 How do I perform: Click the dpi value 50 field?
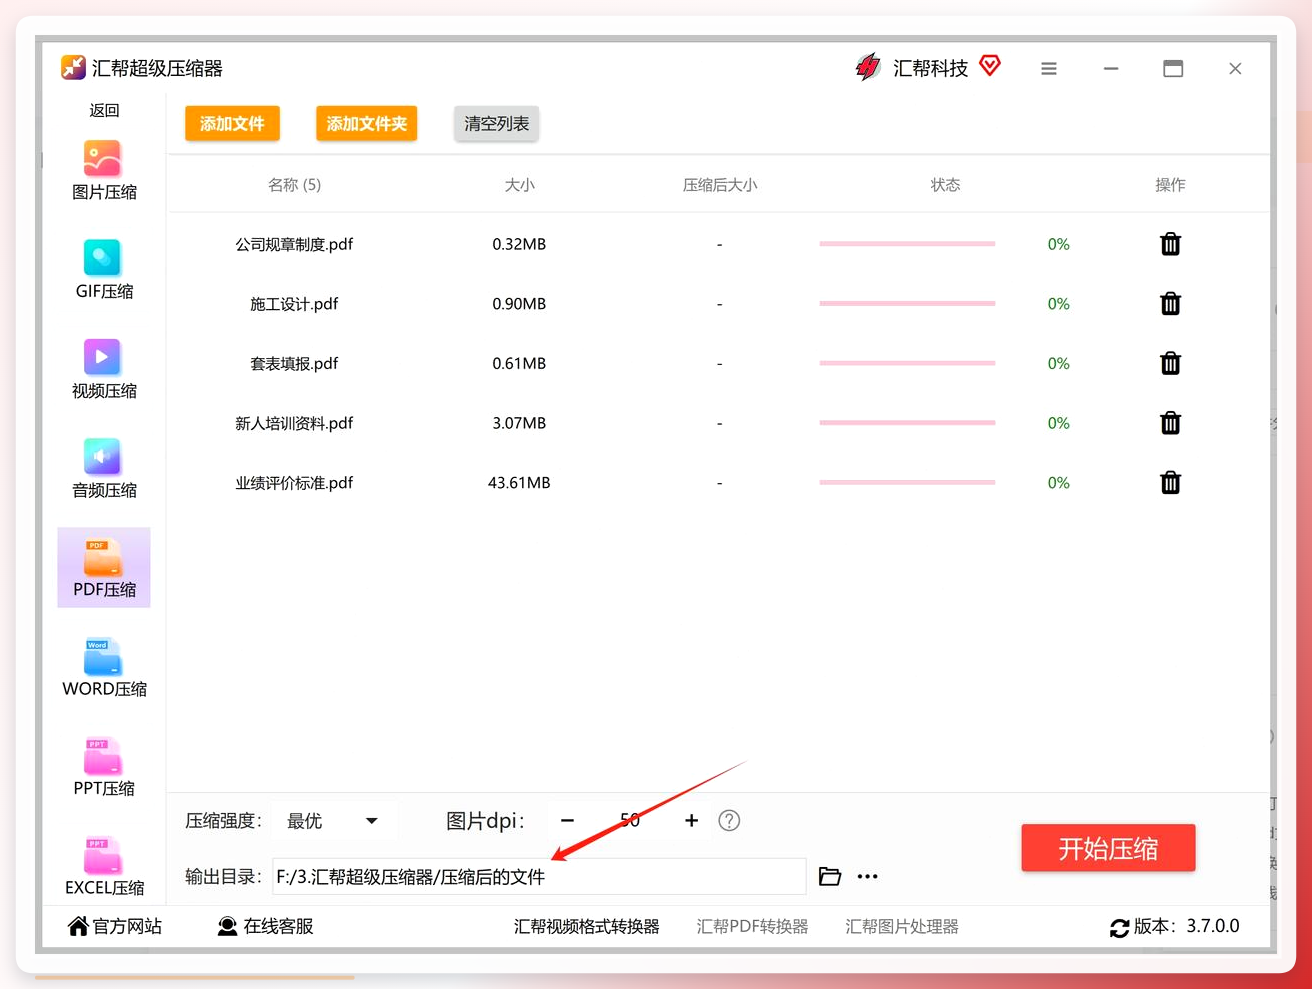(x=630, y=821)
